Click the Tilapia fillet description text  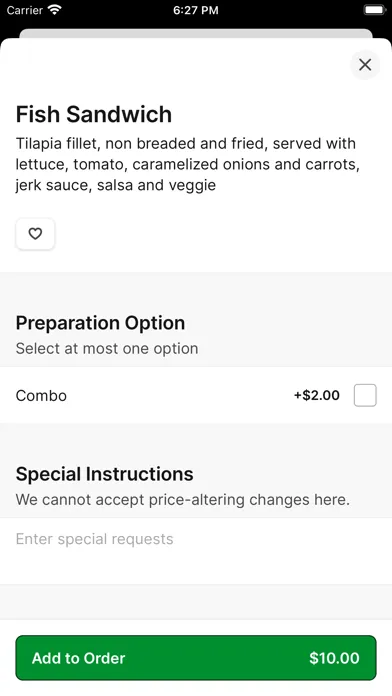pyautogui.click(x=188, y=164)
